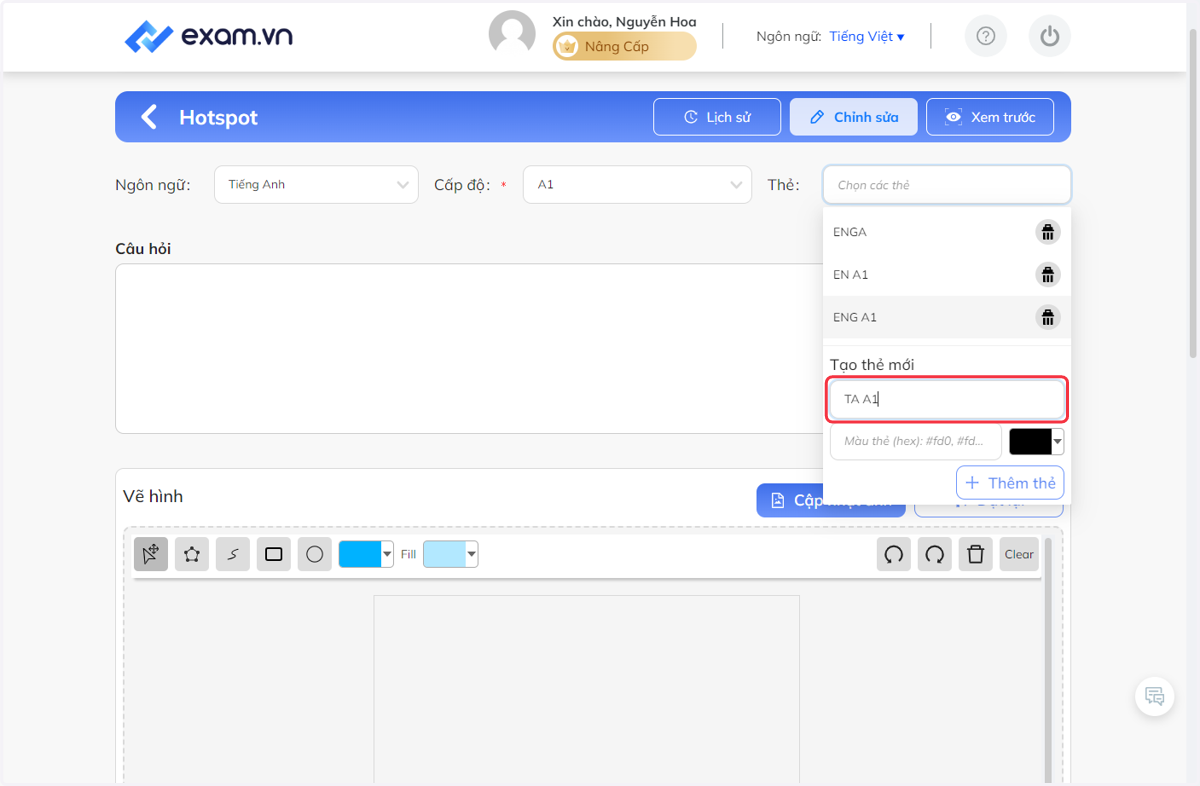Click the redo arrow in drawing toolbar
This screenshot has width=1200, height=786.
pos(935,554)
